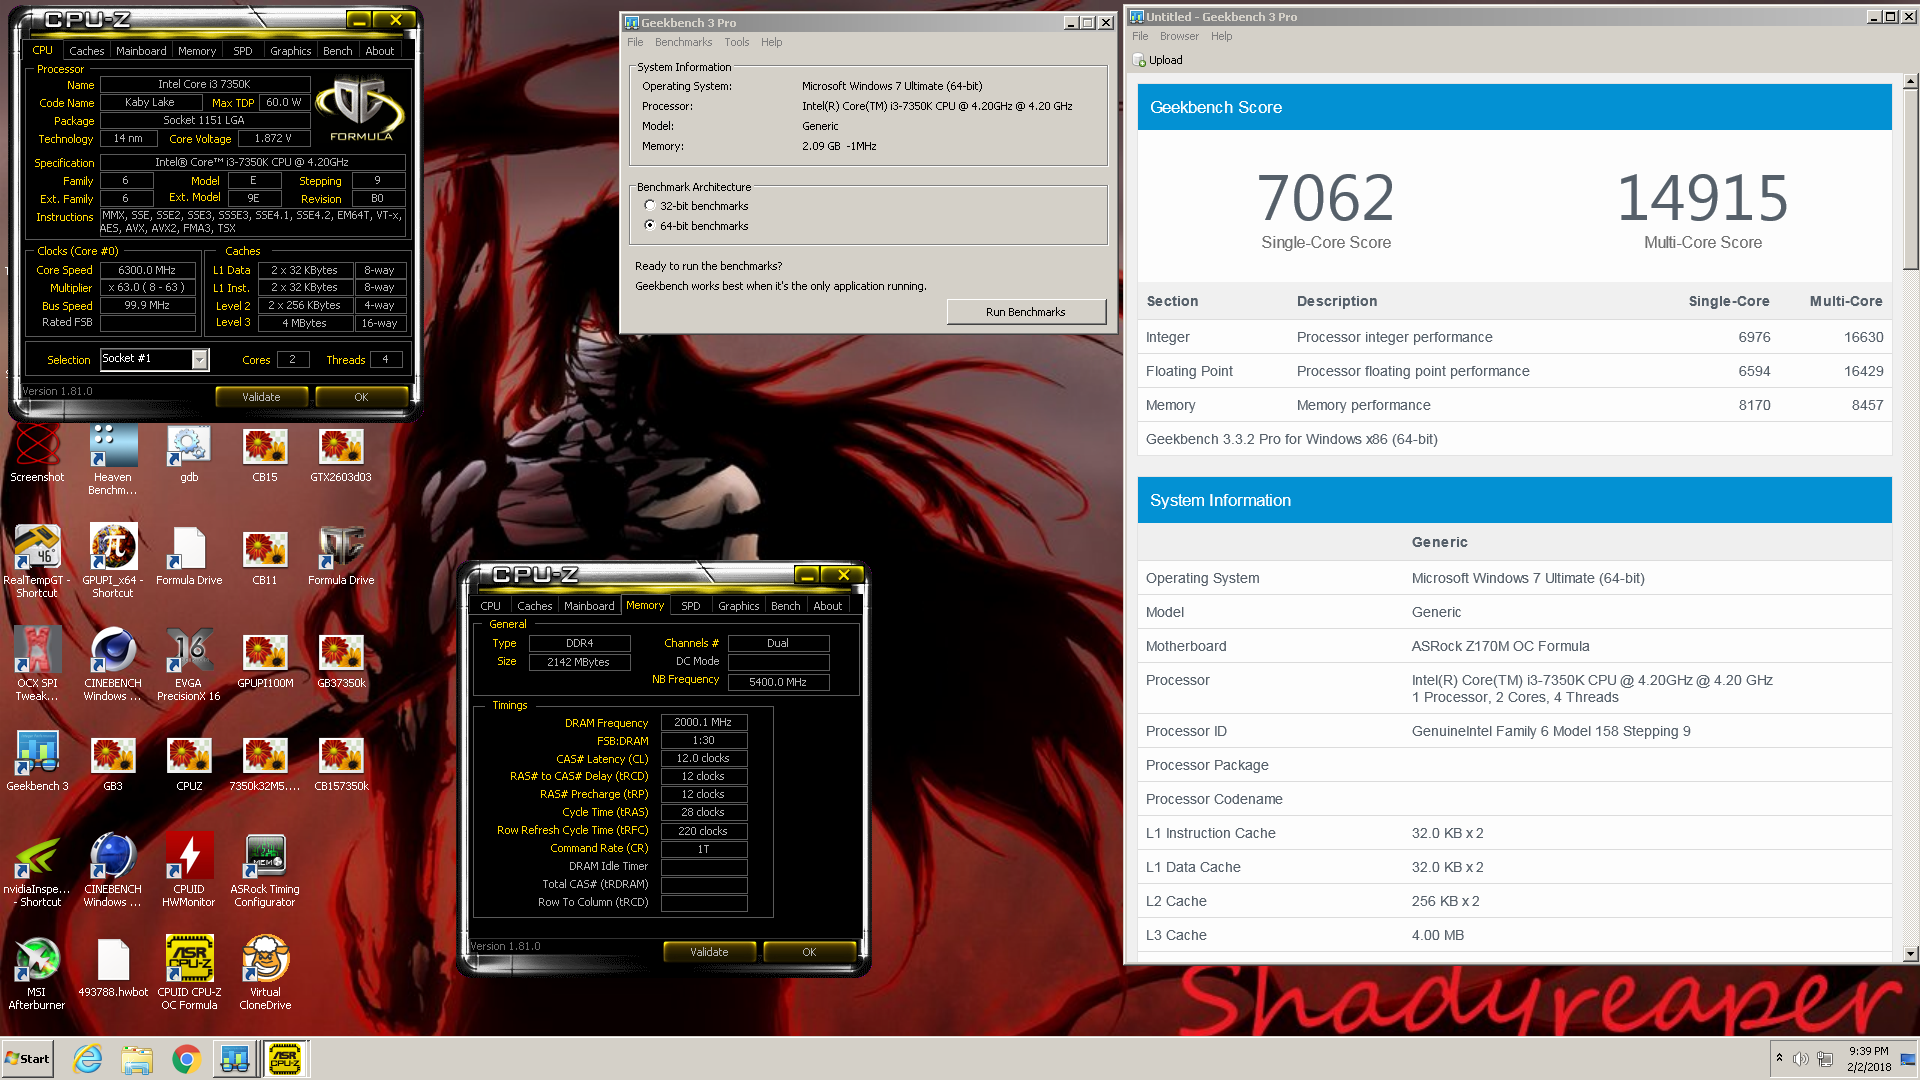Image resolution: width=1920 pixels, height=1080 pixels.
Task: Open the Help menu in the Geekbench 3 Pro window
Action: [771, 42]
